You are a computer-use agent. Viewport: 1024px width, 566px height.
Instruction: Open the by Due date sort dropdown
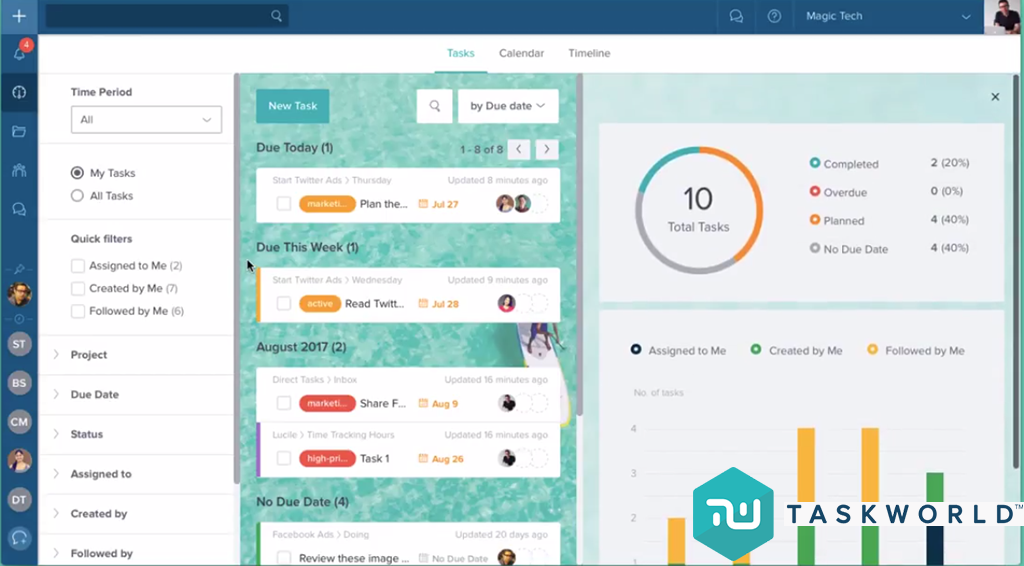point(508,106)
